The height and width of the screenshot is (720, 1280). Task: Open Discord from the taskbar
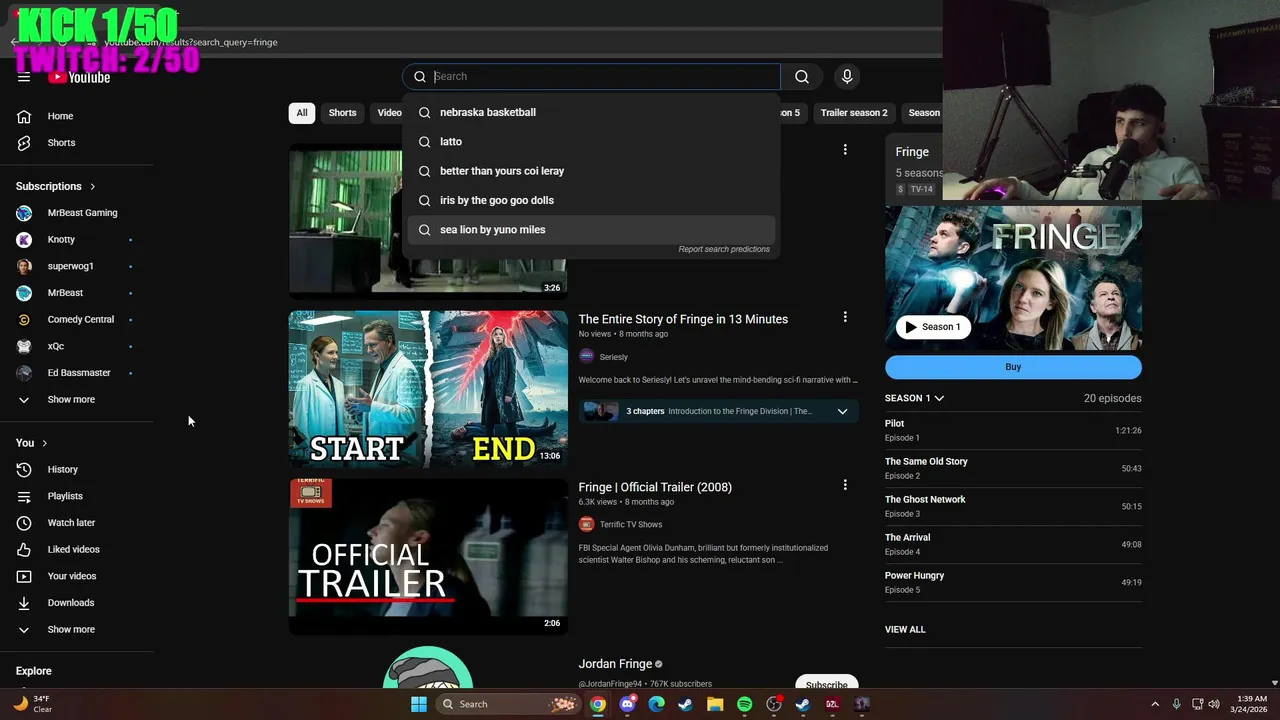627,704
